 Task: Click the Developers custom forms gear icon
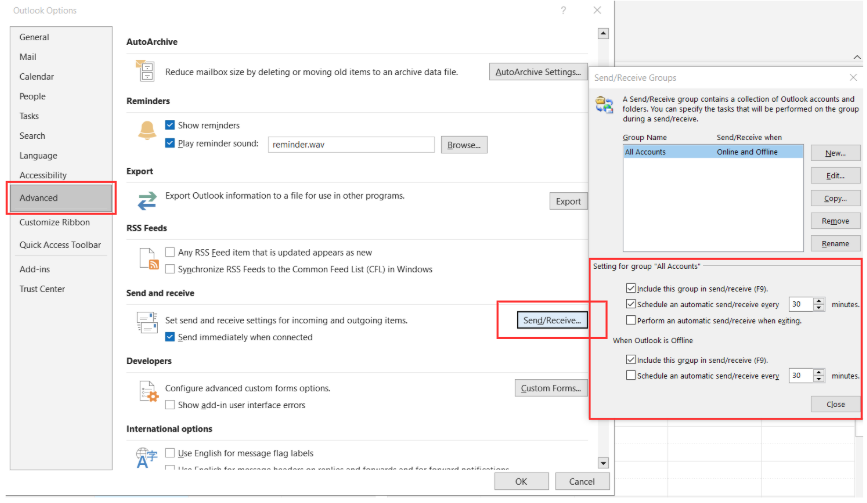pos(149,391)
